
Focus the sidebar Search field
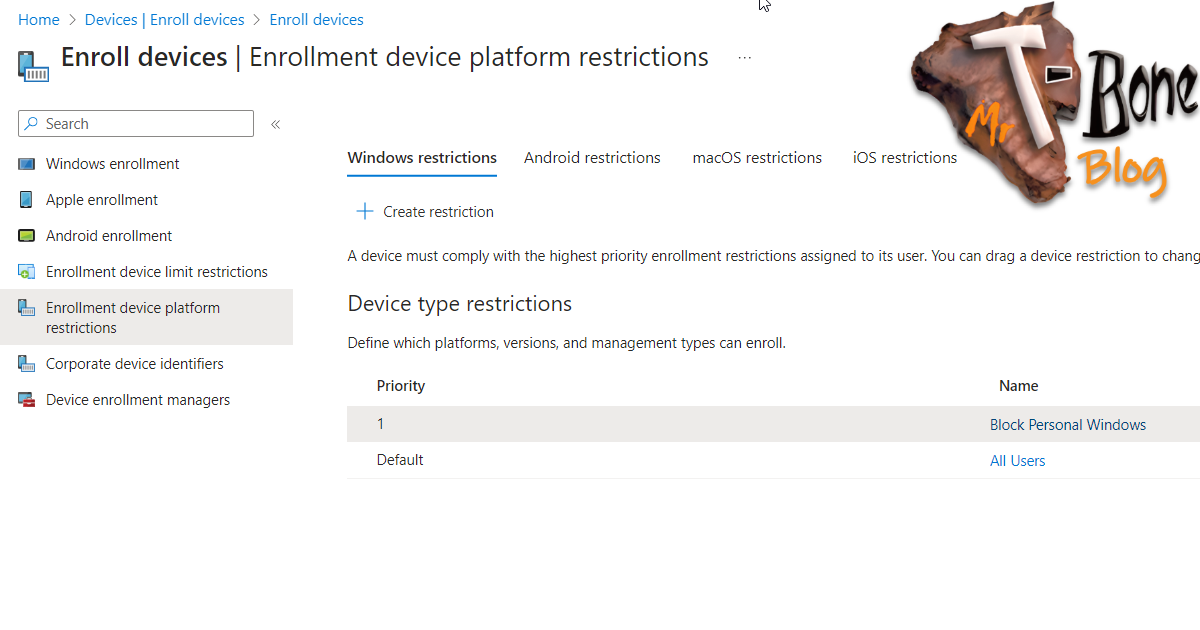[136, 124]
